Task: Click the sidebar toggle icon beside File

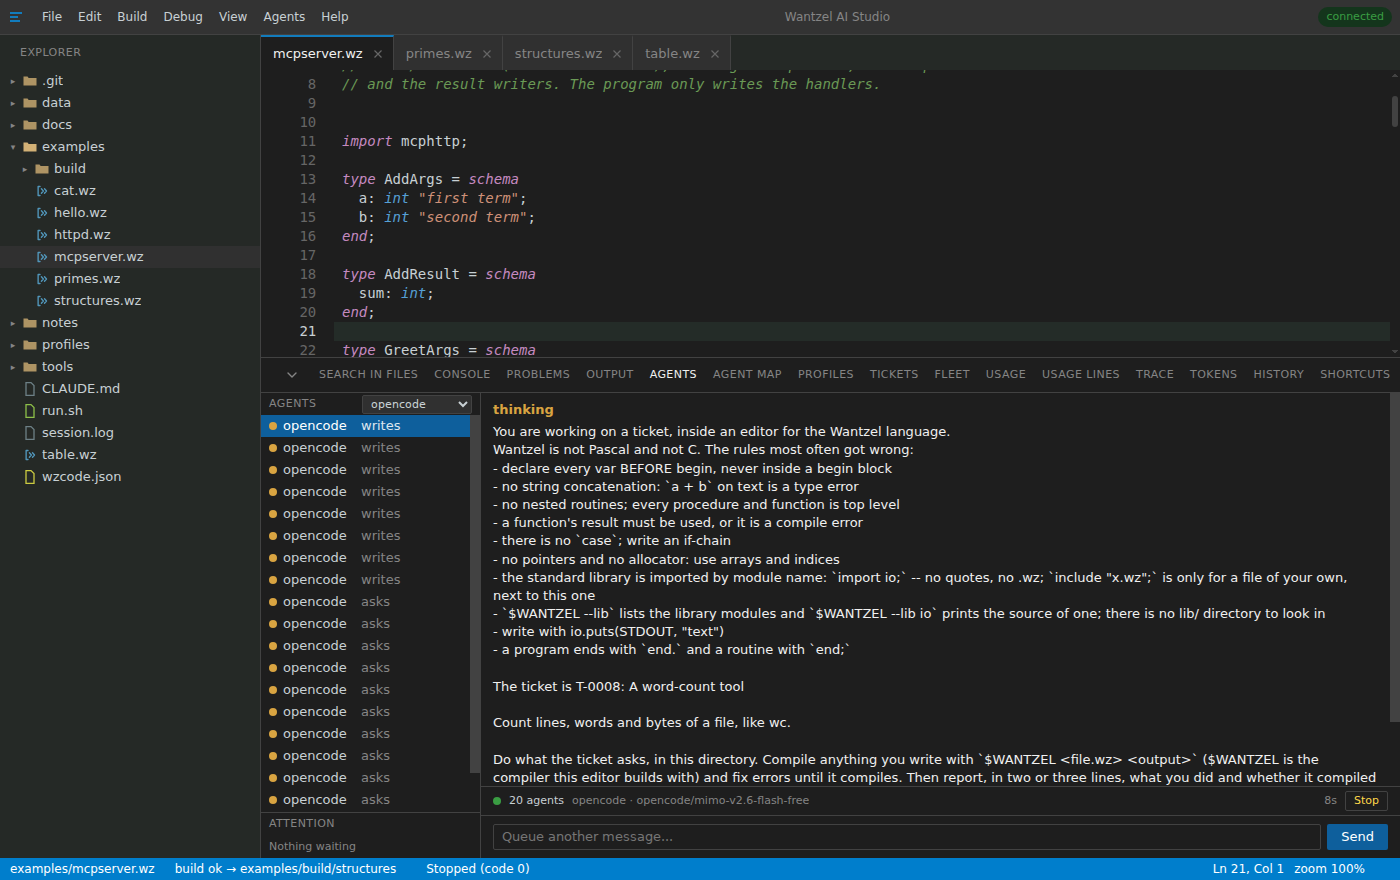Action: tap(16, 16)
